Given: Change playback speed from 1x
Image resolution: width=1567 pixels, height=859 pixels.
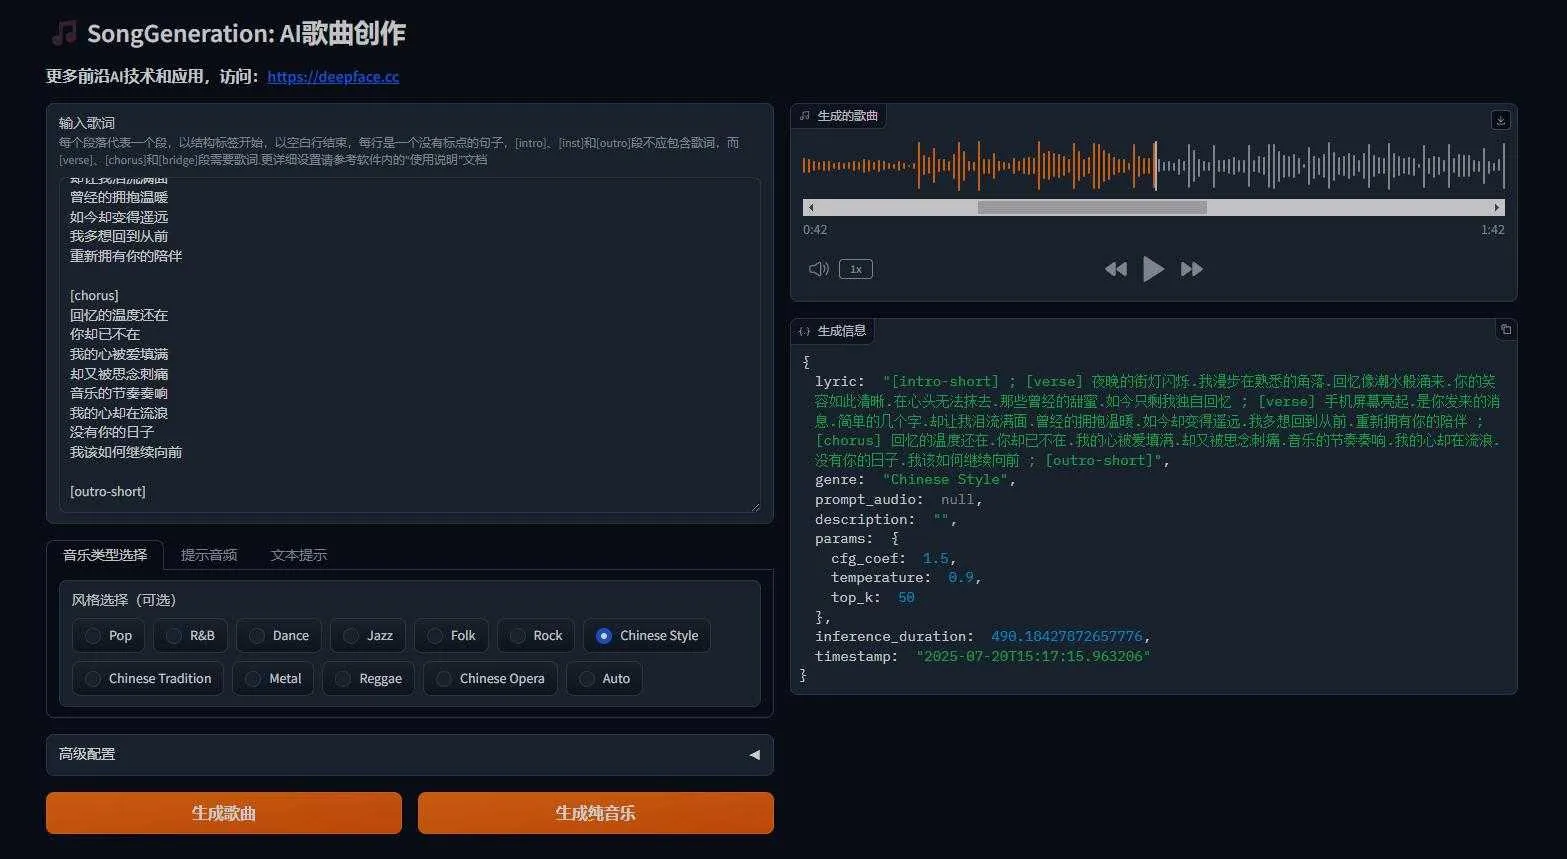Looking at the screenshot, I should pos(856,269).
